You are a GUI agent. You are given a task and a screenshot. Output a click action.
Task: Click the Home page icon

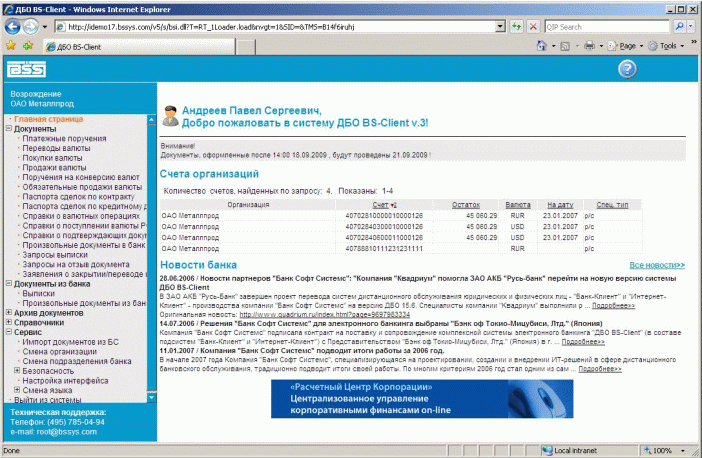click(542, 46)
